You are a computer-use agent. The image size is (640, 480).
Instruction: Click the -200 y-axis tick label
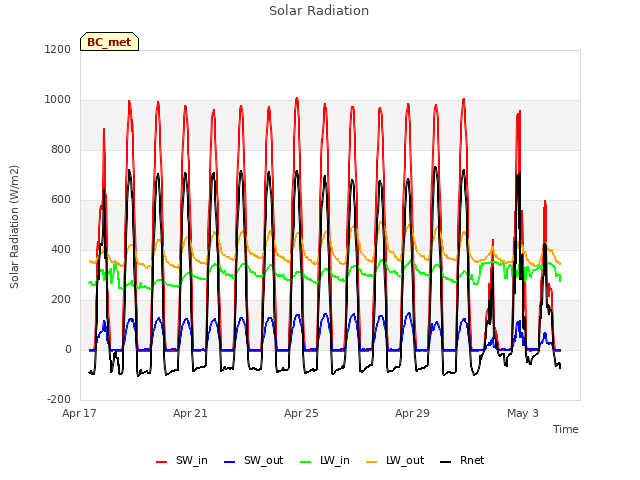pos(59,399)
